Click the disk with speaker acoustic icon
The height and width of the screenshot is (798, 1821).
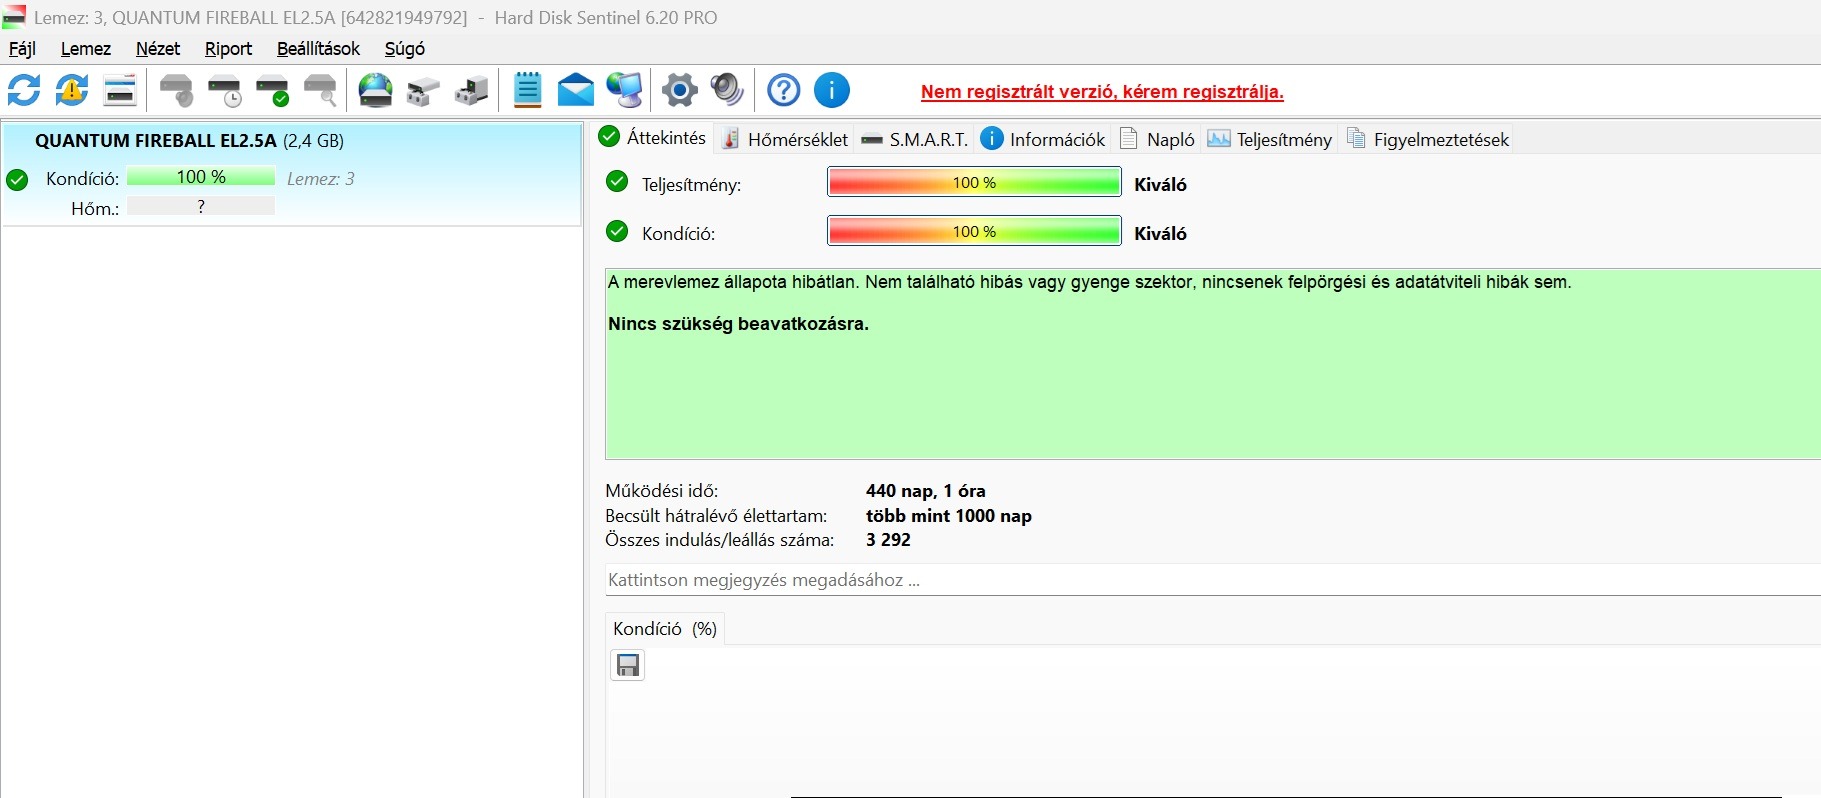(177, 90)
